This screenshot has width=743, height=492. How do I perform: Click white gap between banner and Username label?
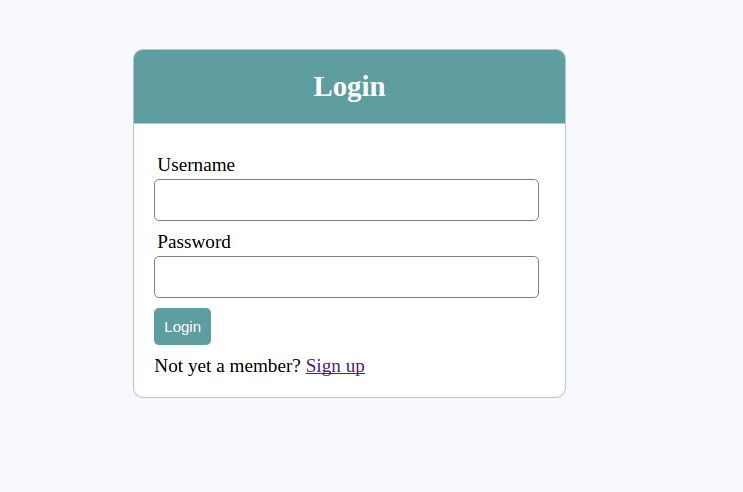(350, 139)
